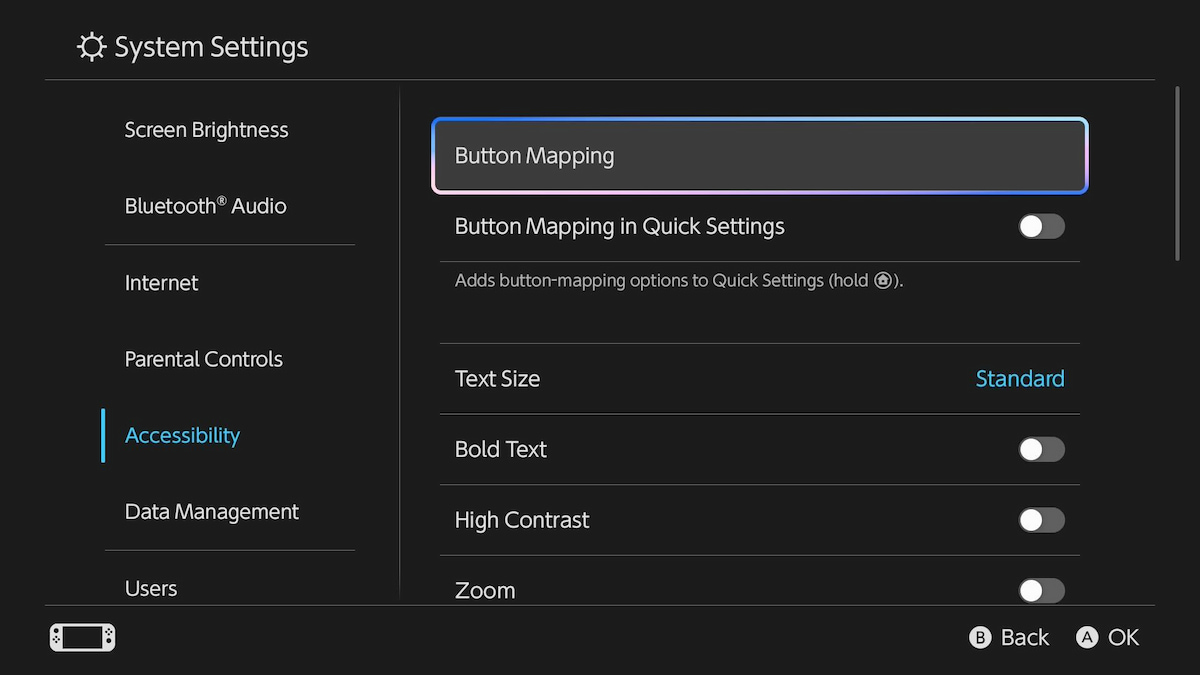1200x675 pixels.
Task: Open Text Size Standard option selector
Action: click(1019, 379)
